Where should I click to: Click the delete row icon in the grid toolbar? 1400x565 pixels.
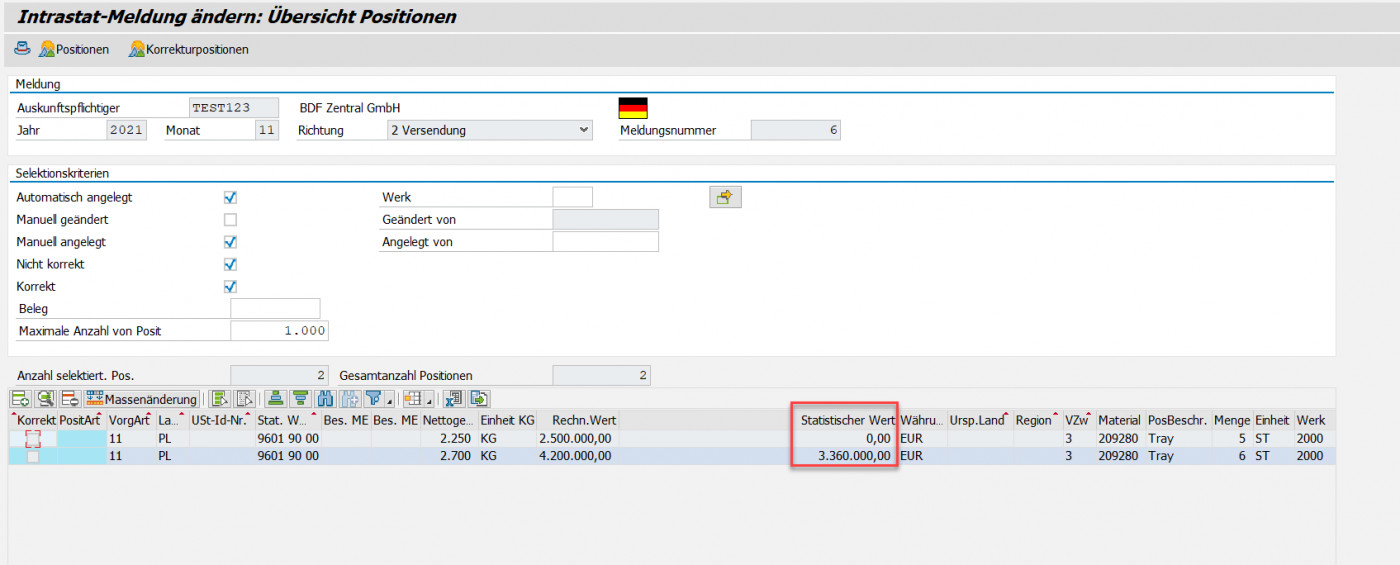(x=70, y=399)
